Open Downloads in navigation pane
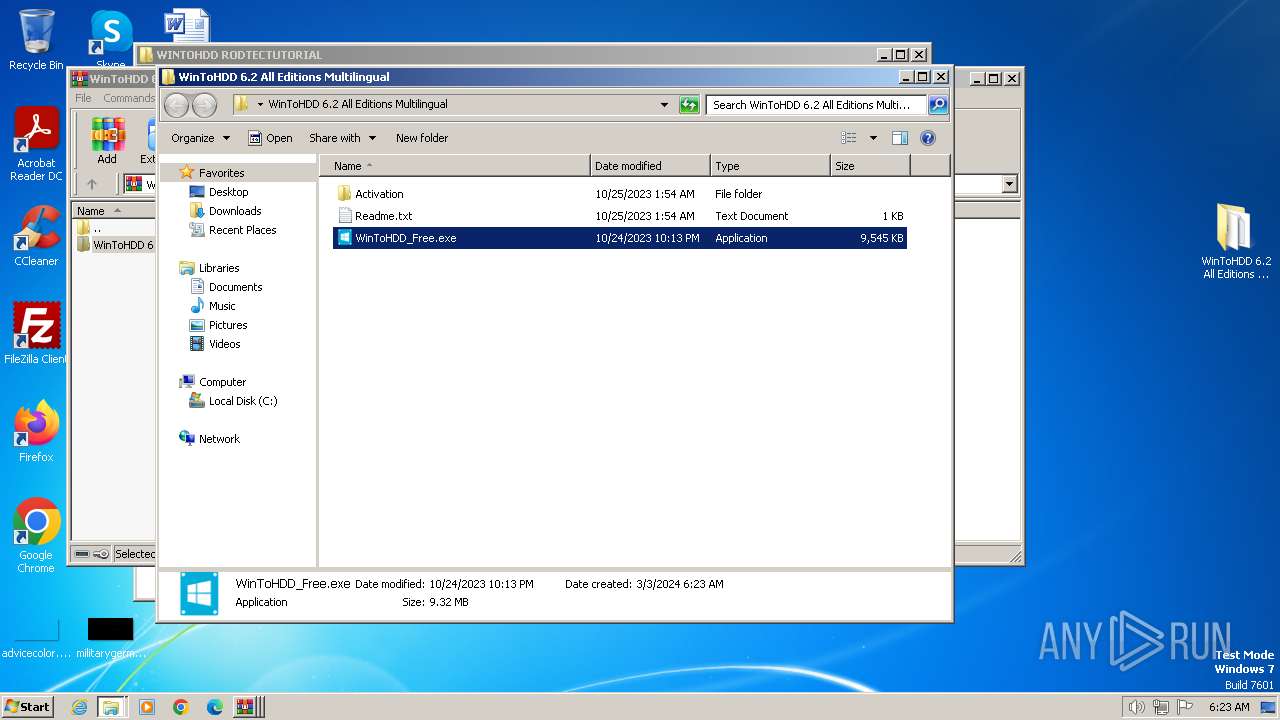This screenshot has width=1280, height=720. pos(235,211)
